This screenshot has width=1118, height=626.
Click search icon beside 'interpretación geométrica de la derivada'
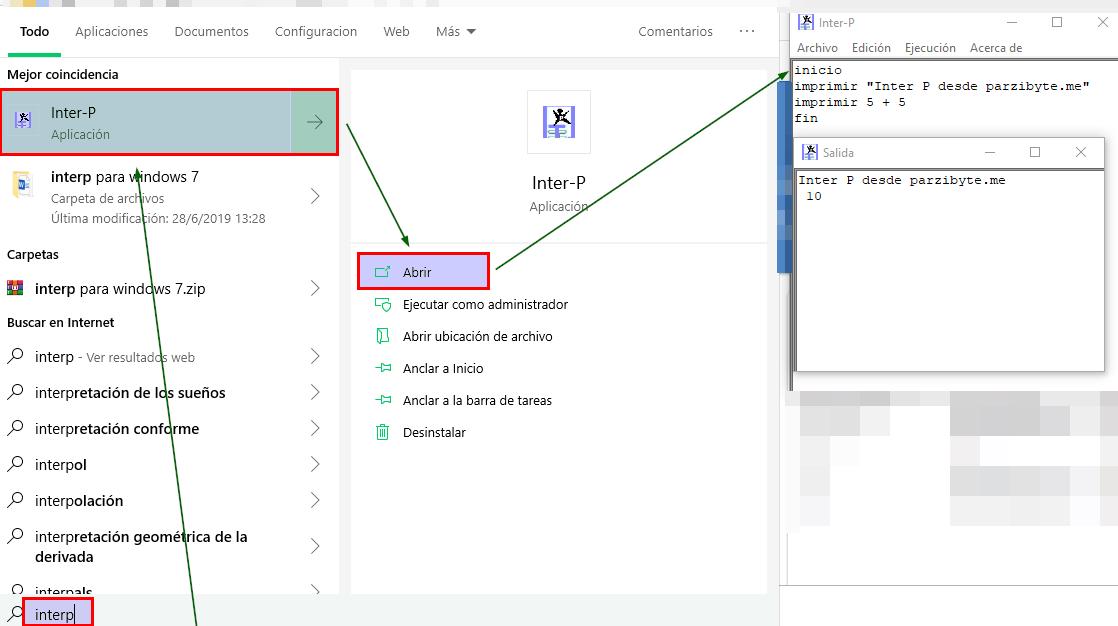coord(15,535)
